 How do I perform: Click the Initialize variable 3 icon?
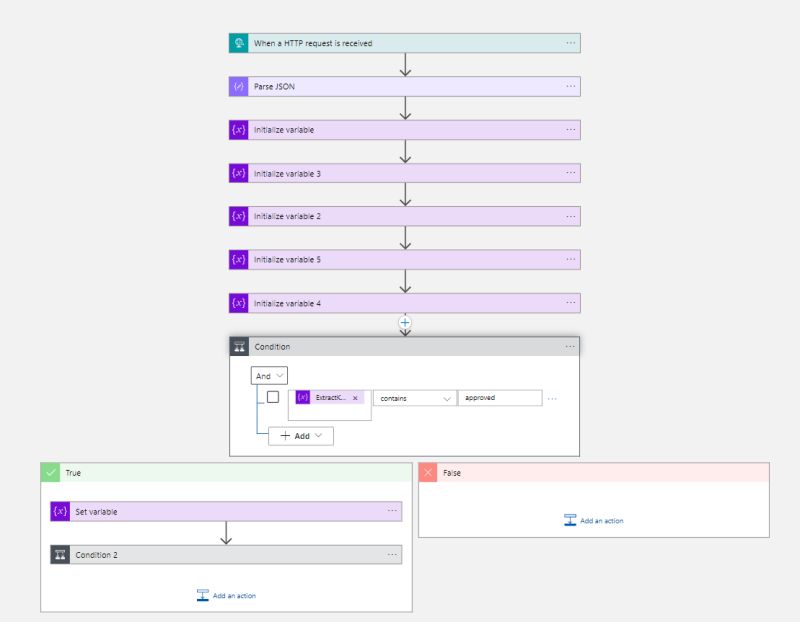[238, 173]
